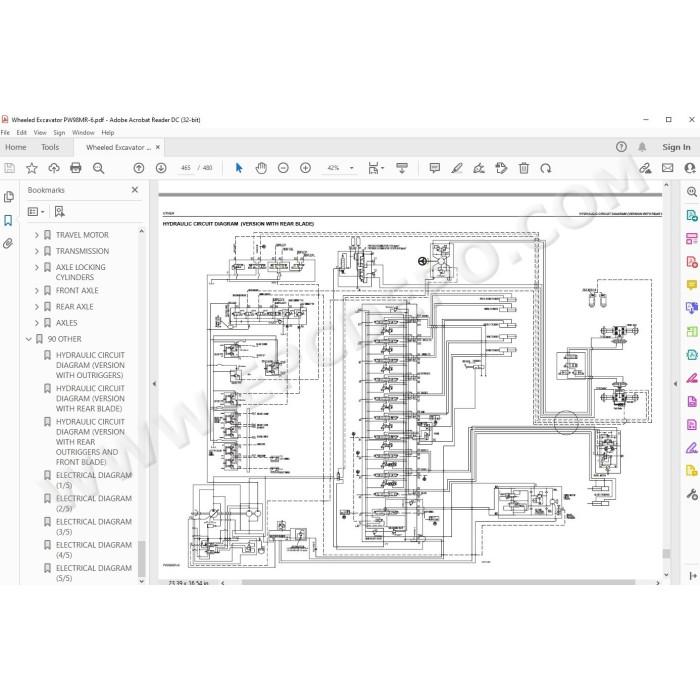Click the Save file icon
This screenshot has width=700, height=700.
pyautogui.click(x=9, y=168)
